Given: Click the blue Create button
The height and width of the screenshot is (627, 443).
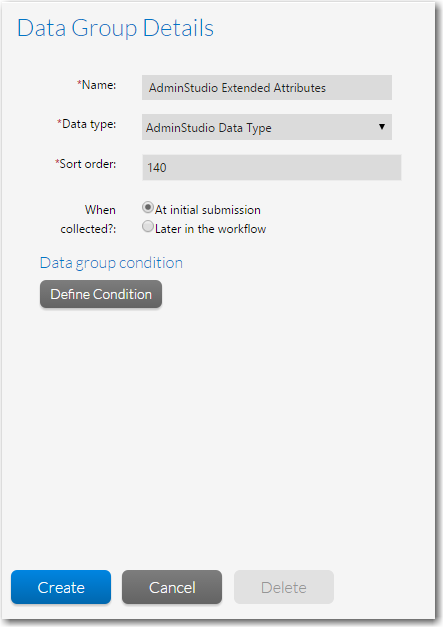Looking at the screenshot, I should [61, 587].
